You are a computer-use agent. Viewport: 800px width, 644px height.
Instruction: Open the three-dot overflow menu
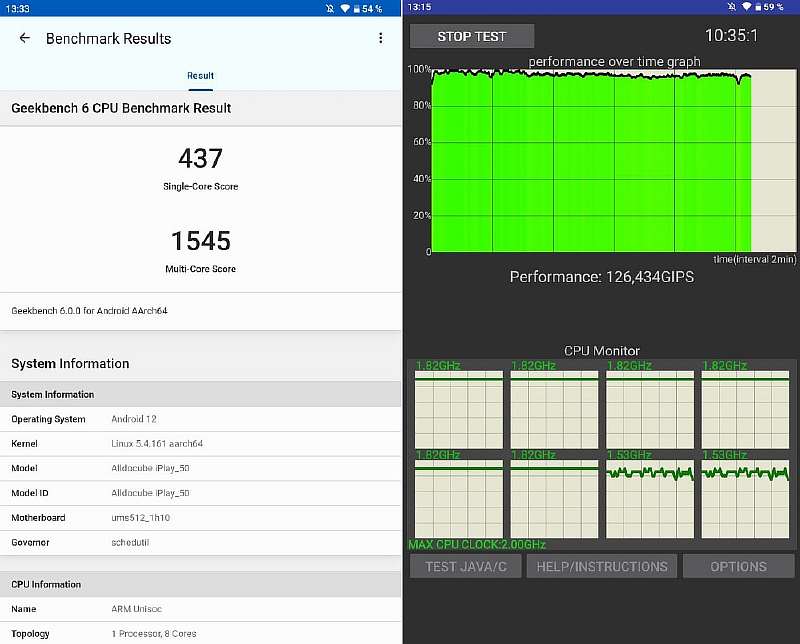tap(380, 39)
